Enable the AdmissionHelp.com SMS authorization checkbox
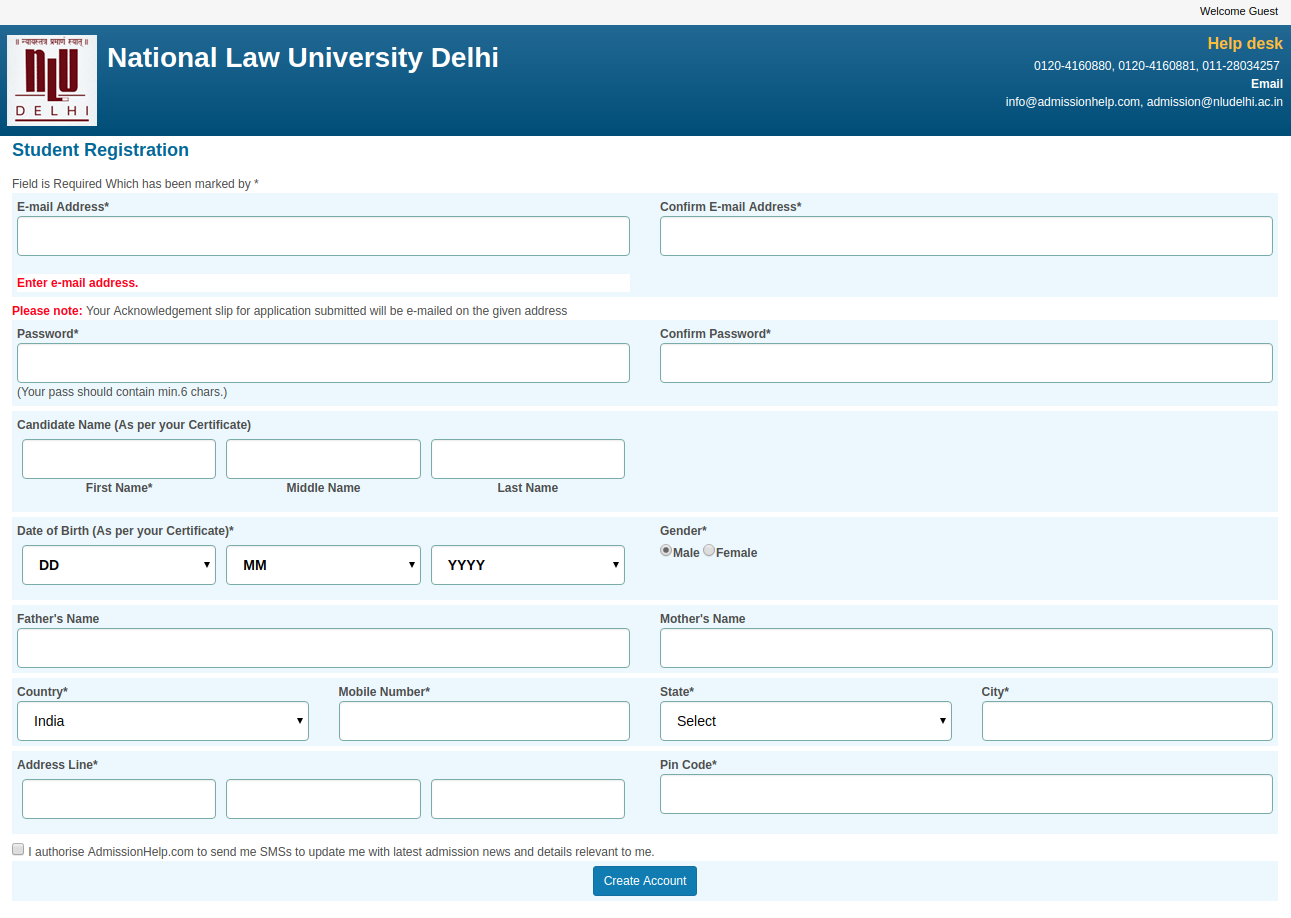Viewport: 1291px width, 918px height. tap(17, 848)
